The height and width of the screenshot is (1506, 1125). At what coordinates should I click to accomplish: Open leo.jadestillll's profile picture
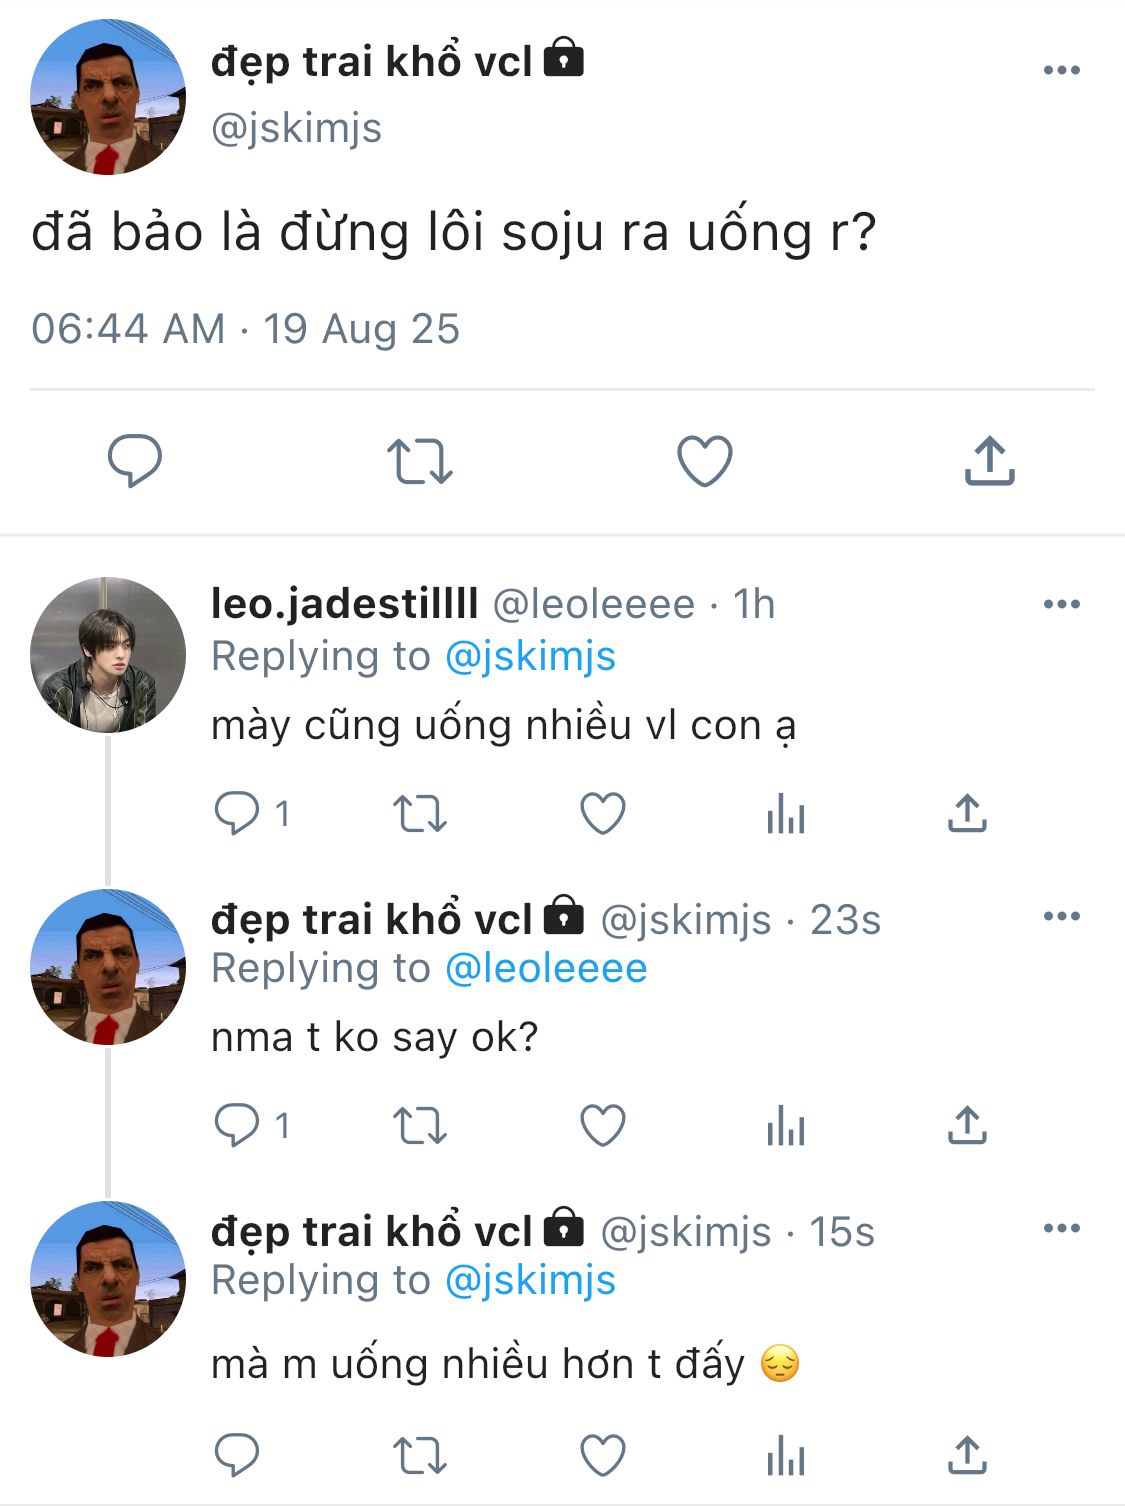point(108,655)
